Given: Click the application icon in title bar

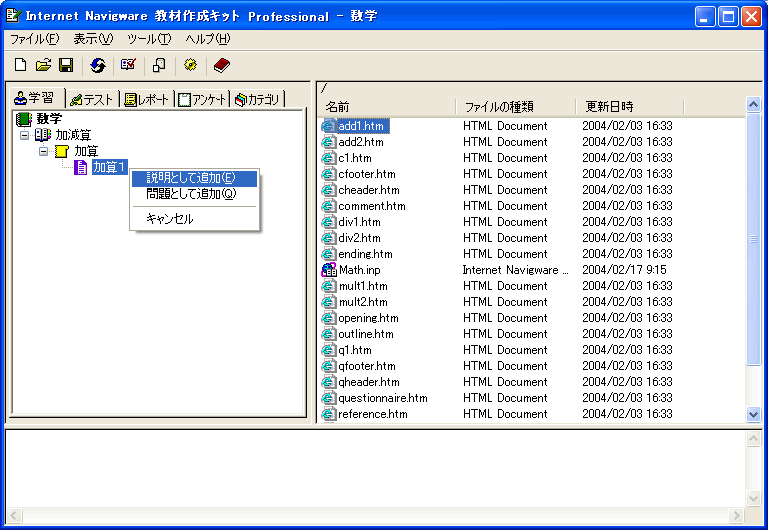Looking at the screenshot, I should pyautogui.click(x=13, y=16).
